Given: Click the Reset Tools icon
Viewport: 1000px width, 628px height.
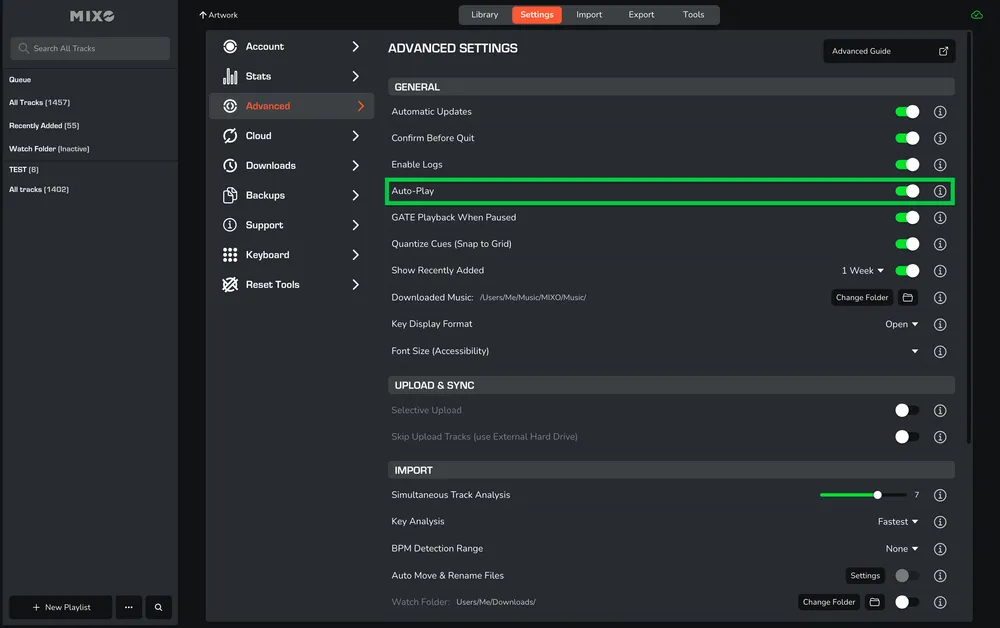Looking at the screenshot, I should [x=230, y=284].
